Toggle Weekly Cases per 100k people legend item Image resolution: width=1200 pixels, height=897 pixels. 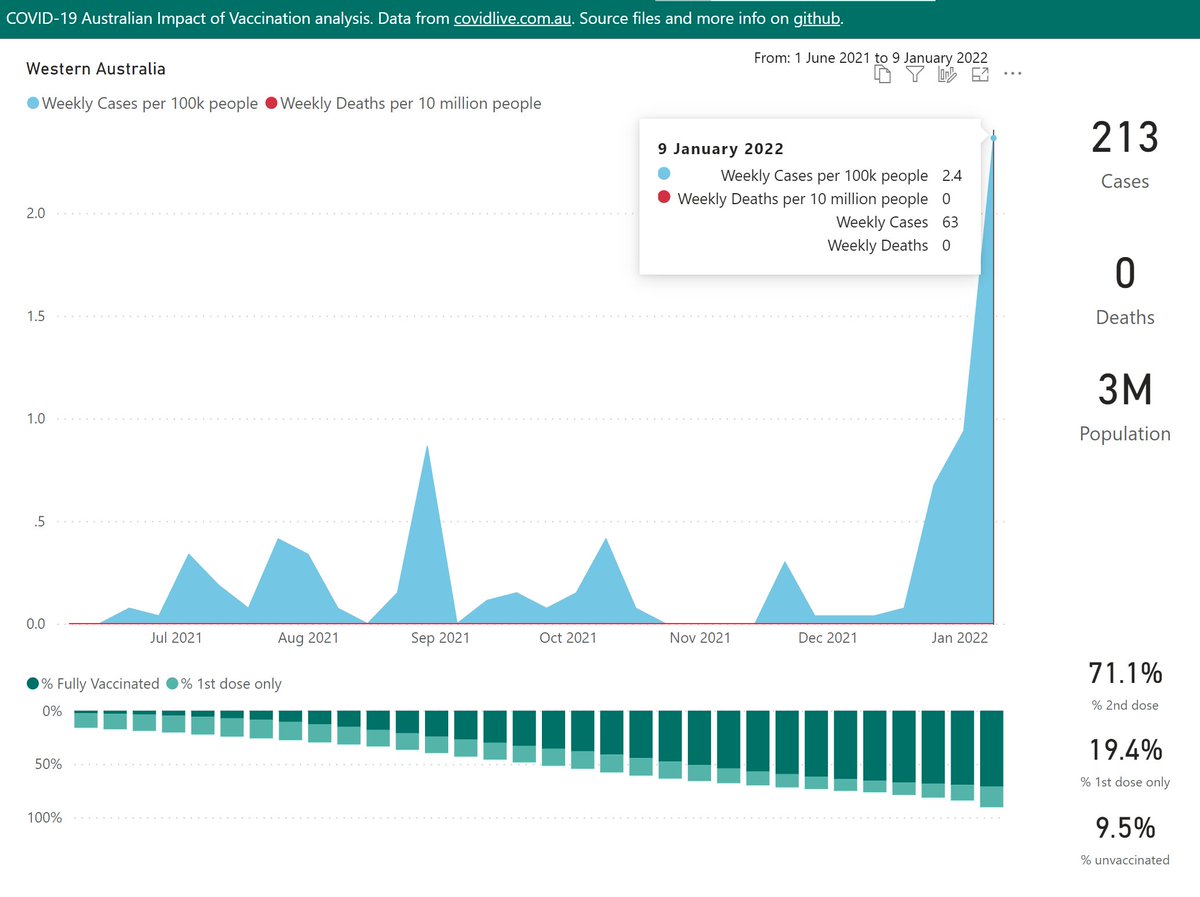[142, 103]
